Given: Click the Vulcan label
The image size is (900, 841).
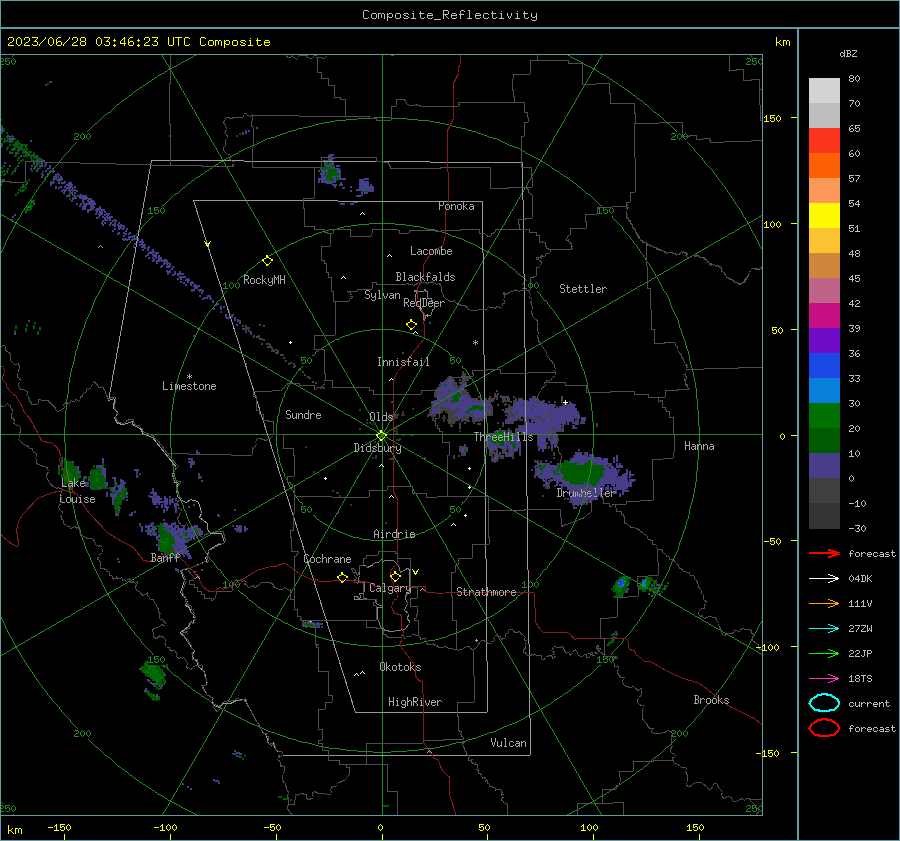Looking at the screenshot, I should (x=508, y=743).
